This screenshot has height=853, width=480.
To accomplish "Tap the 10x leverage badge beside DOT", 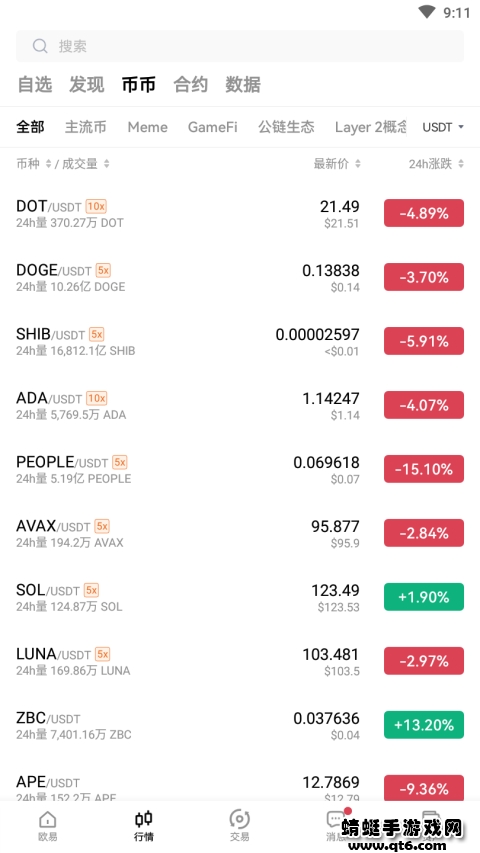I will [96, 206].
